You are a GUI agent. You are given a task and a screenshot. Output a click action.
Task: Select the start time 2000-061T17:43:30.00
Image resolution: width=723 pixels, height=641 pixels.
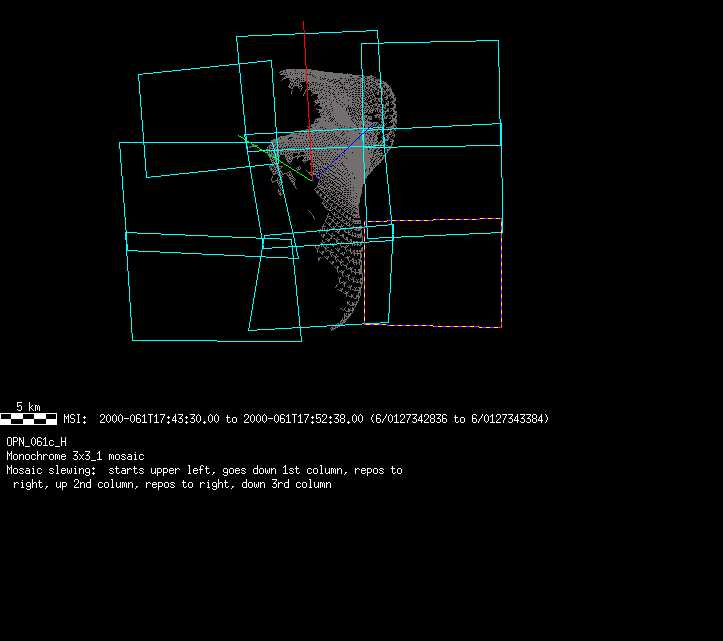[159, 419]
